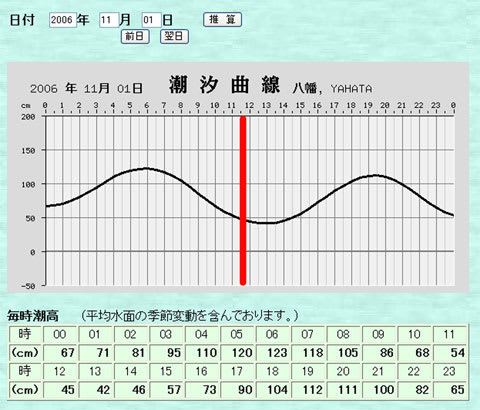
Task: Click the day input field showing 01
Action: [151, 20]
